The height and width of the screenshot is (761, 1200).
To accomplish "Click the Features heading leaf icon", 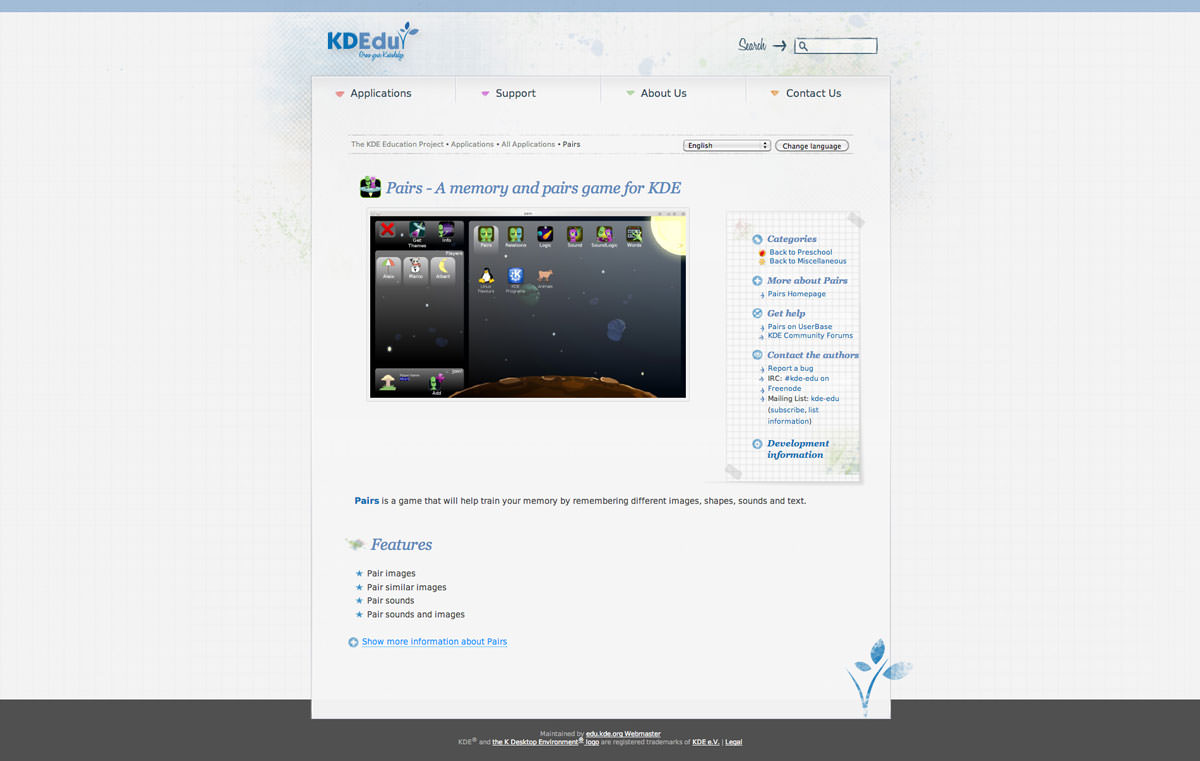I will tap(355, 545).
